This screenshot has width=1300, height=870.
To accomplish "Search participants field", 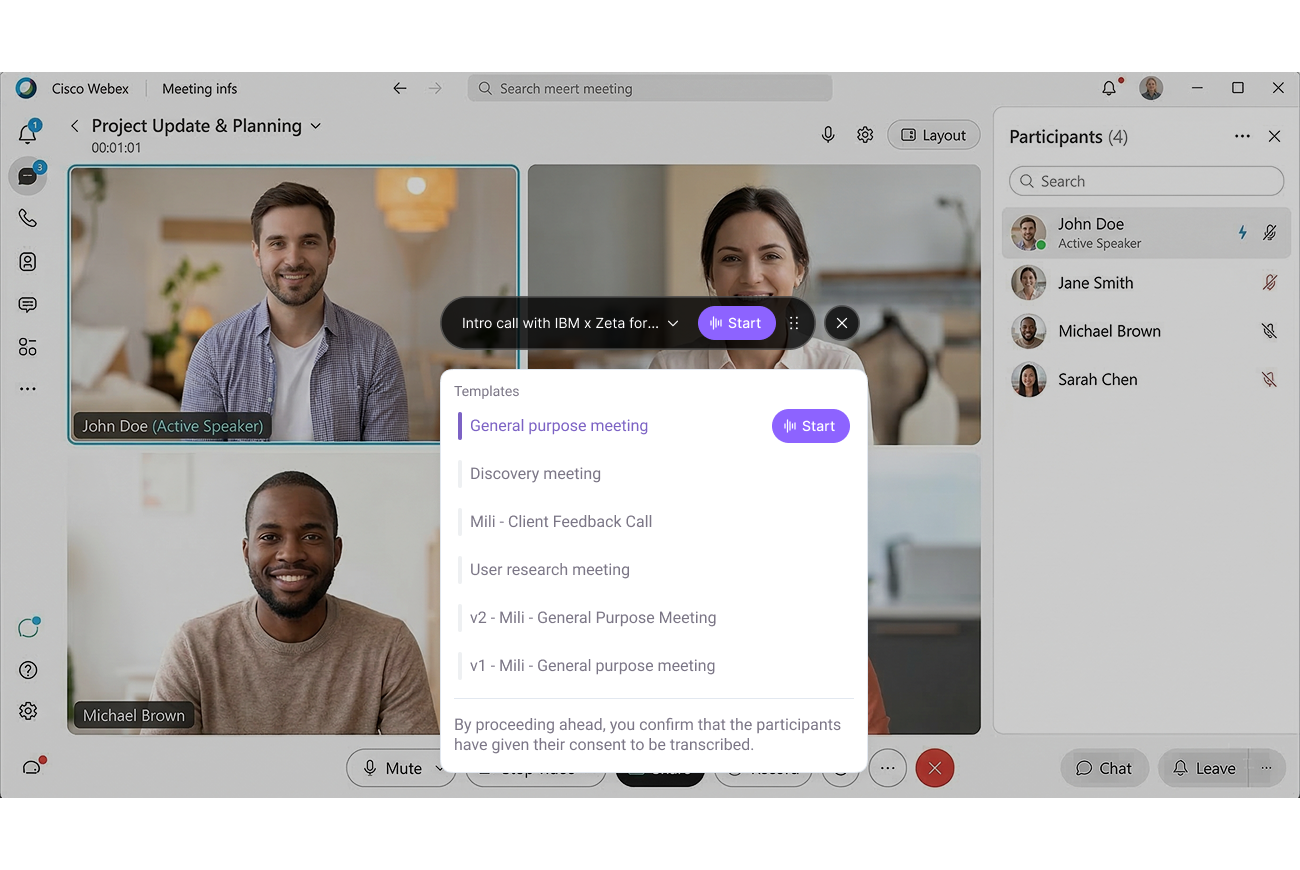I will tap(1146, 181).
